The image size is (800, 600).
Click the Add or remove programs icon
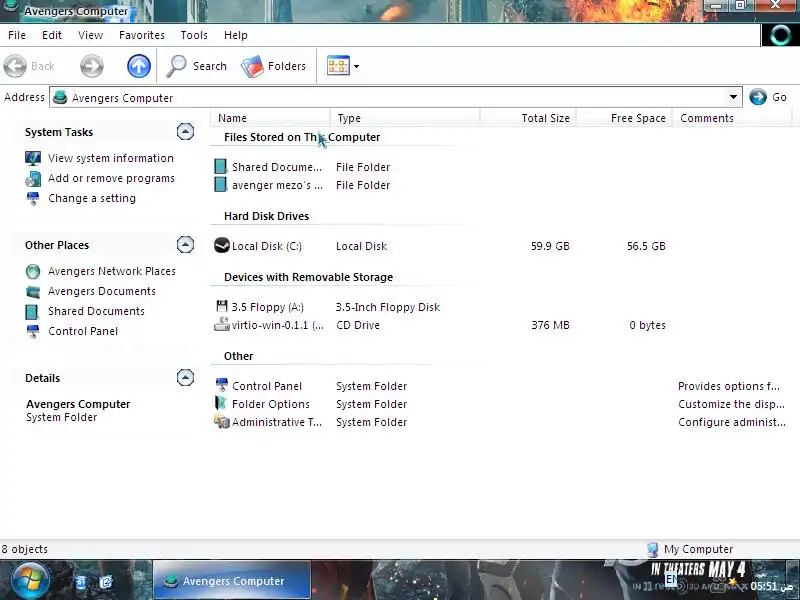[33, 179]
